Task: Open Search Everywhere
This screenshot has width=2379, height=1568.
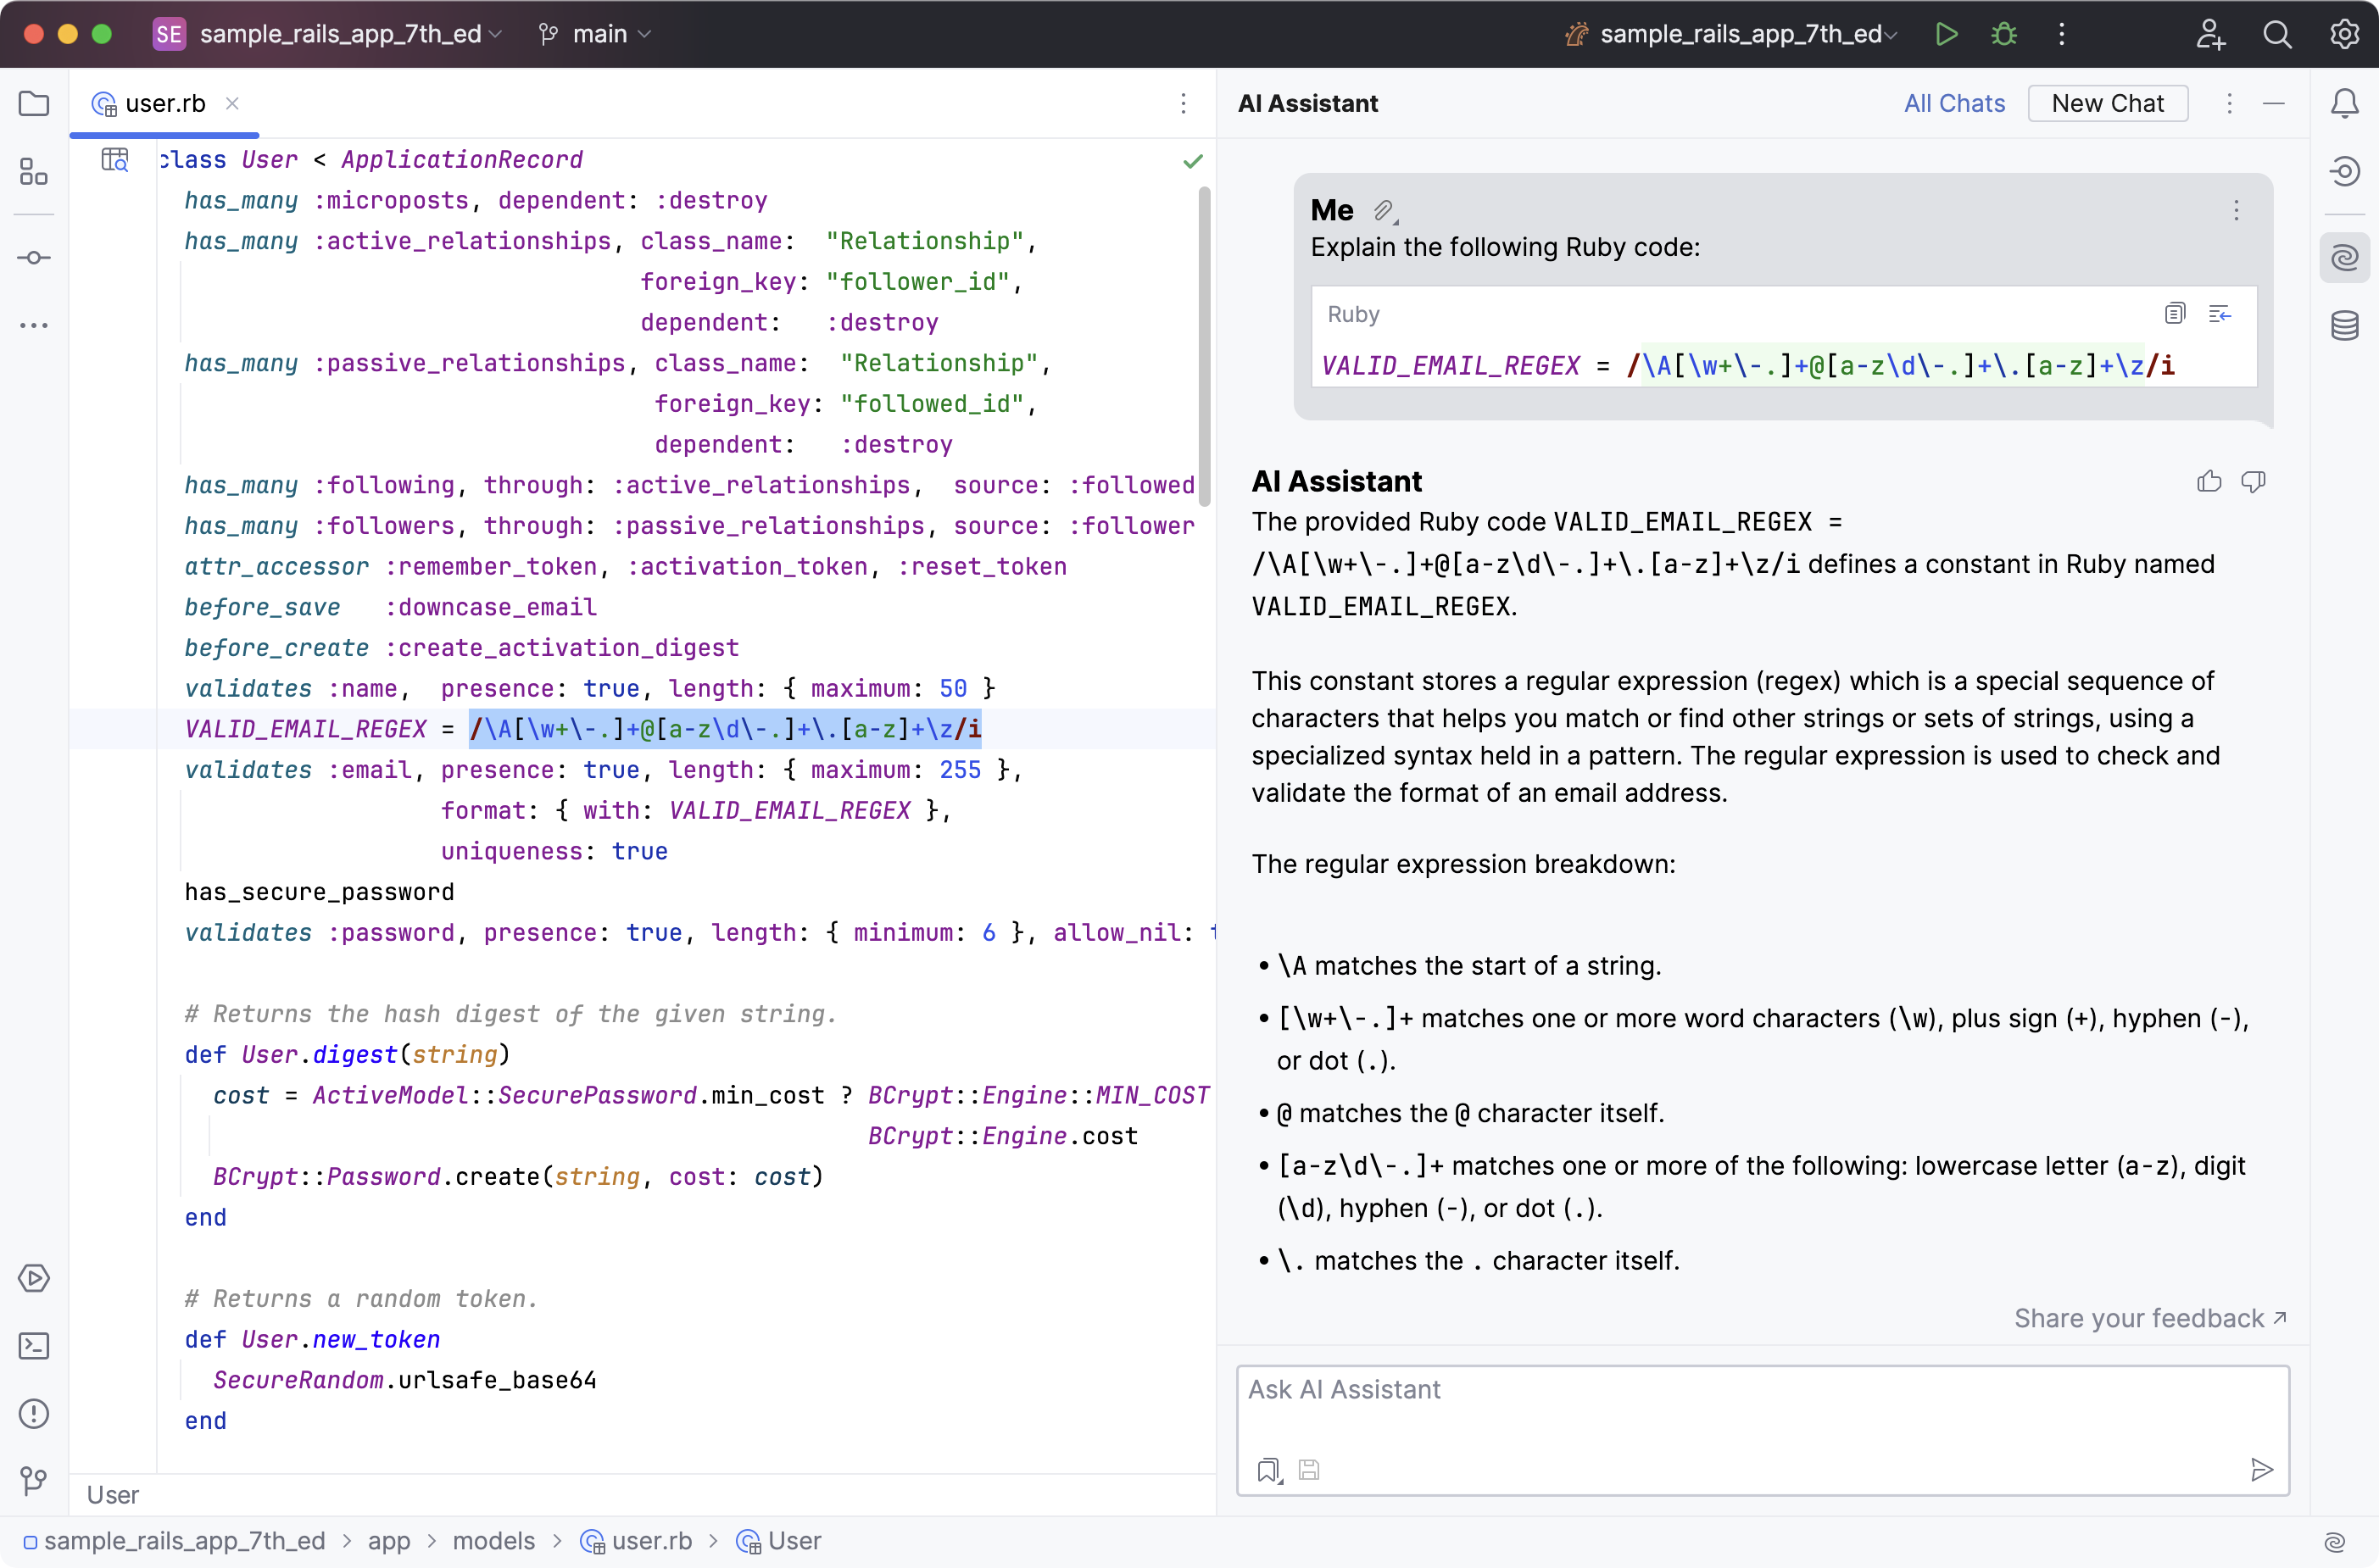Action: 2278,34
